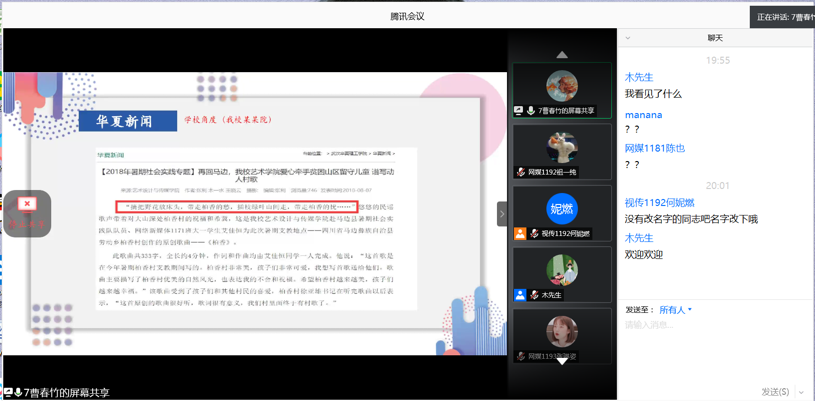Viewport: 815px width, 401px height.
Task: Click blue user icon on 木先生 tile
Action: pyautogui.click(x=520, y=295)
